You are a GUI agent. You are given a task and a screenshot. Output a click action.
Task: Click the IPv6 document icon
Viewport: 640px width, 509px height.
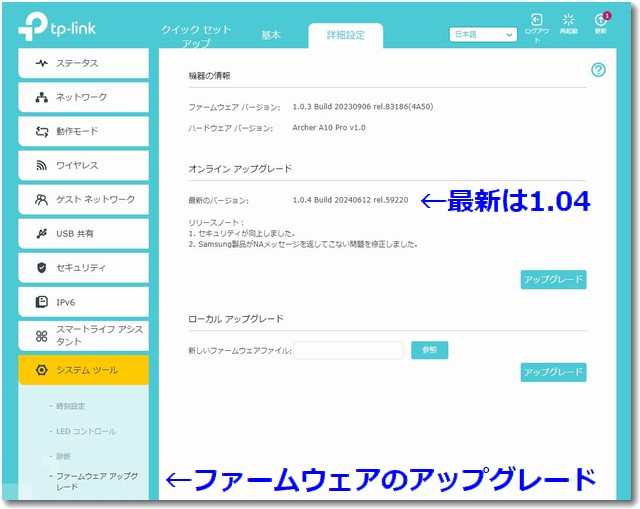point(41,302)
